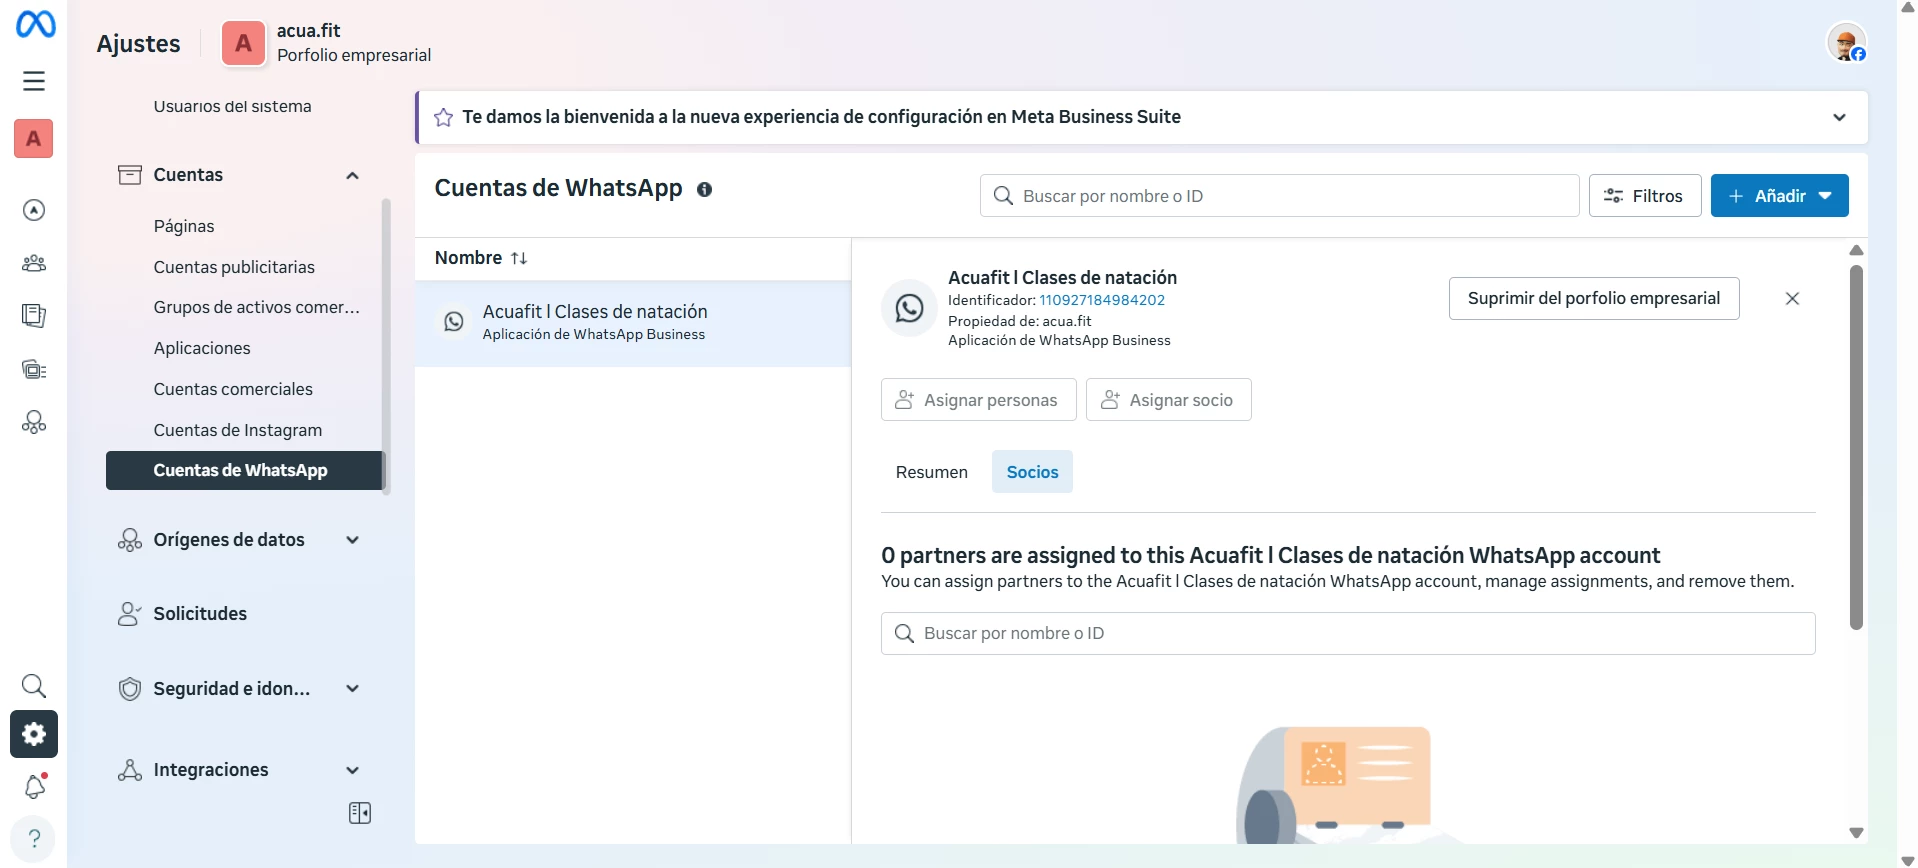This screenshot has height=868, width=1918.
Task: Click the large WhatsApp icon in detail panel
Action: (909, 308)
